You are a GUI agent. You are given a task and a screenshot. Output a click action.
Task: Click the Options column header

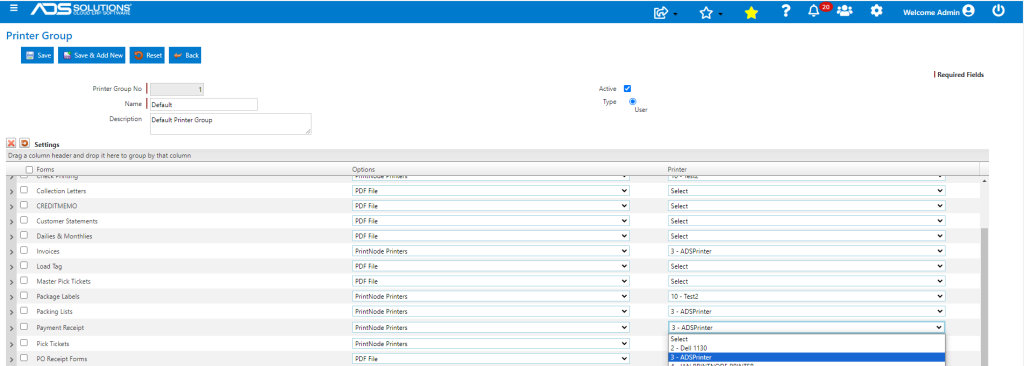(364, 170)
